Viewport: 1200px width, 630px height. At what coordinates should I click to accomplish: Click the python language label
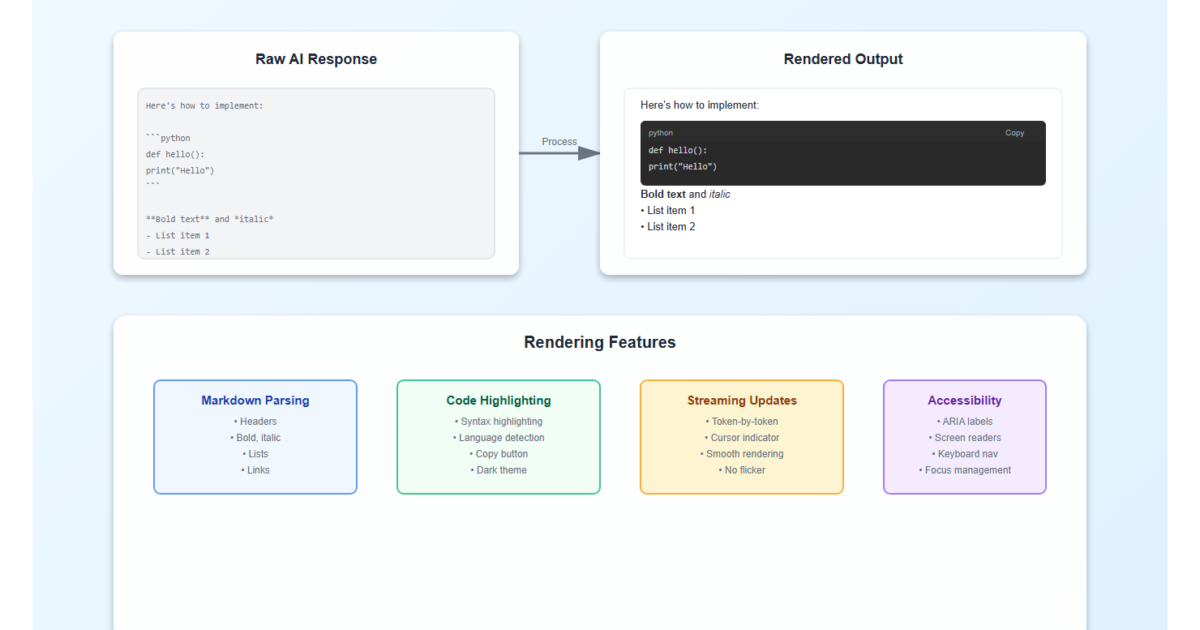pyautogui.click(x=660, y=133)
